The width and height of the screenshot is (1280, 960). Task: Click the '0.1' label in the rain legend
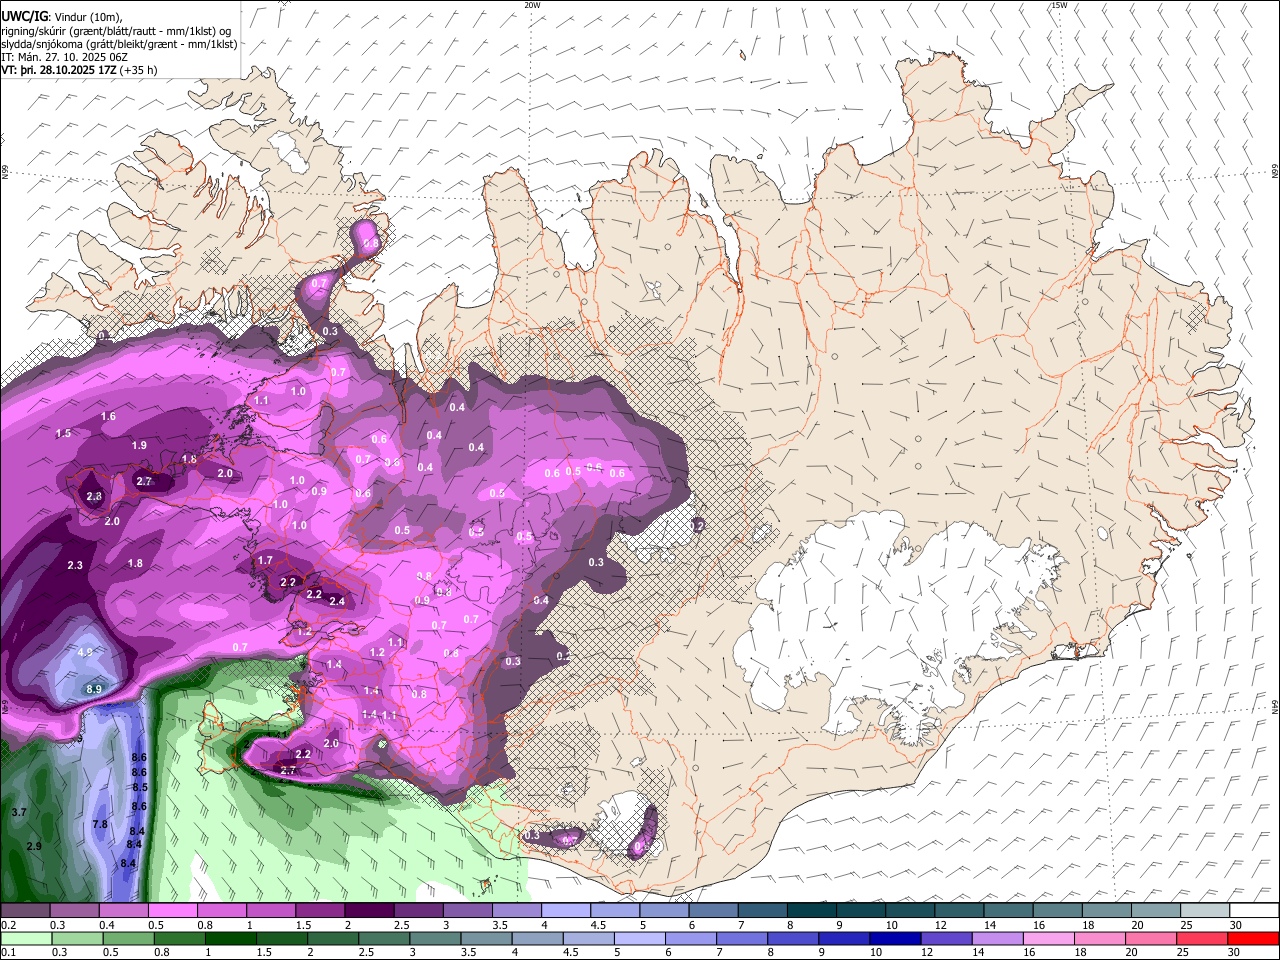(8, 952)
